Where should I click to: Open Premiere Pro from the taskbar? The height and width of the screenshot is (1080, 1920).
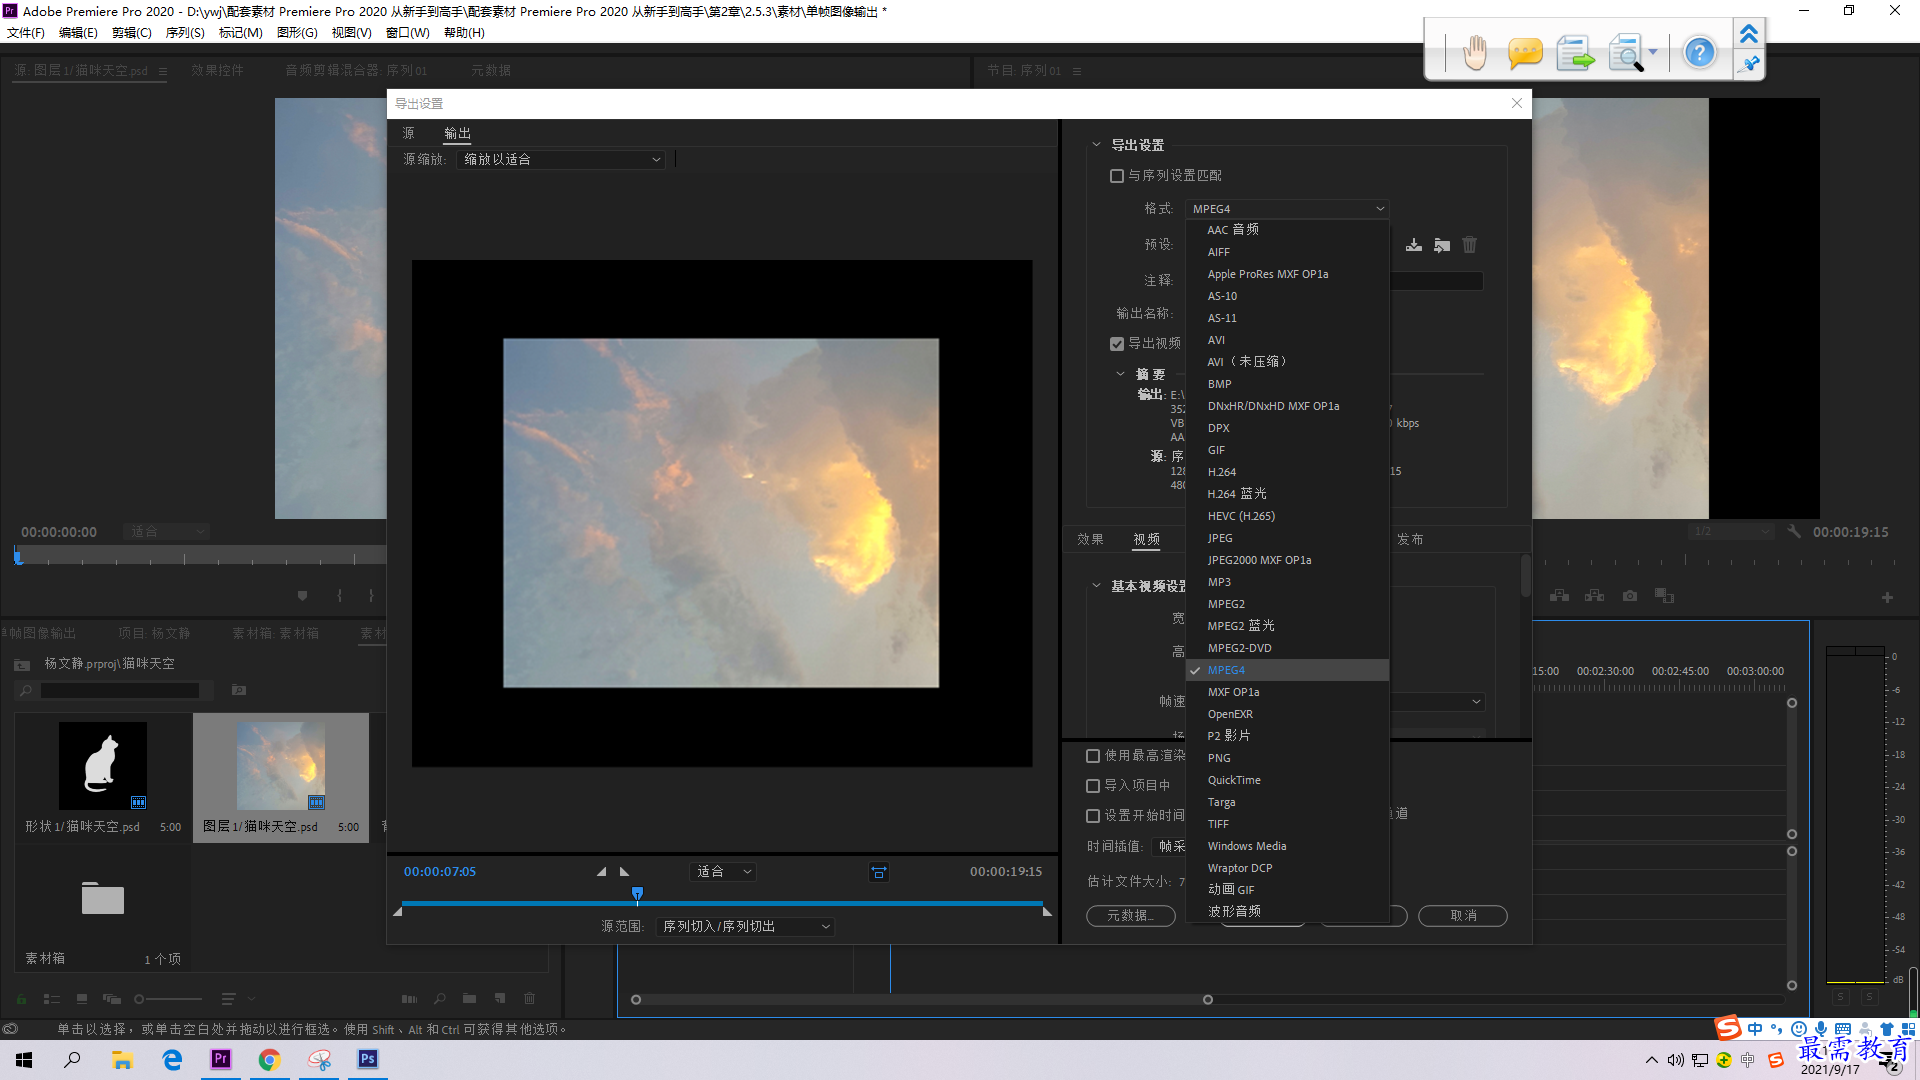click(x=221, y=1059)
